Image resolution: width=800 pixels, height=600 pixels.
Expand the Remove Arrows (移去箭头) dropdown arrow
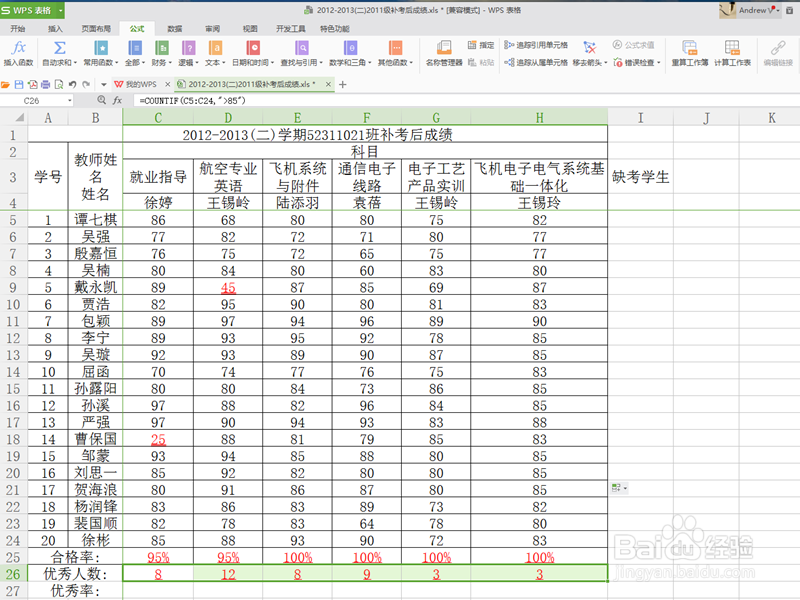tap(606, 63)
